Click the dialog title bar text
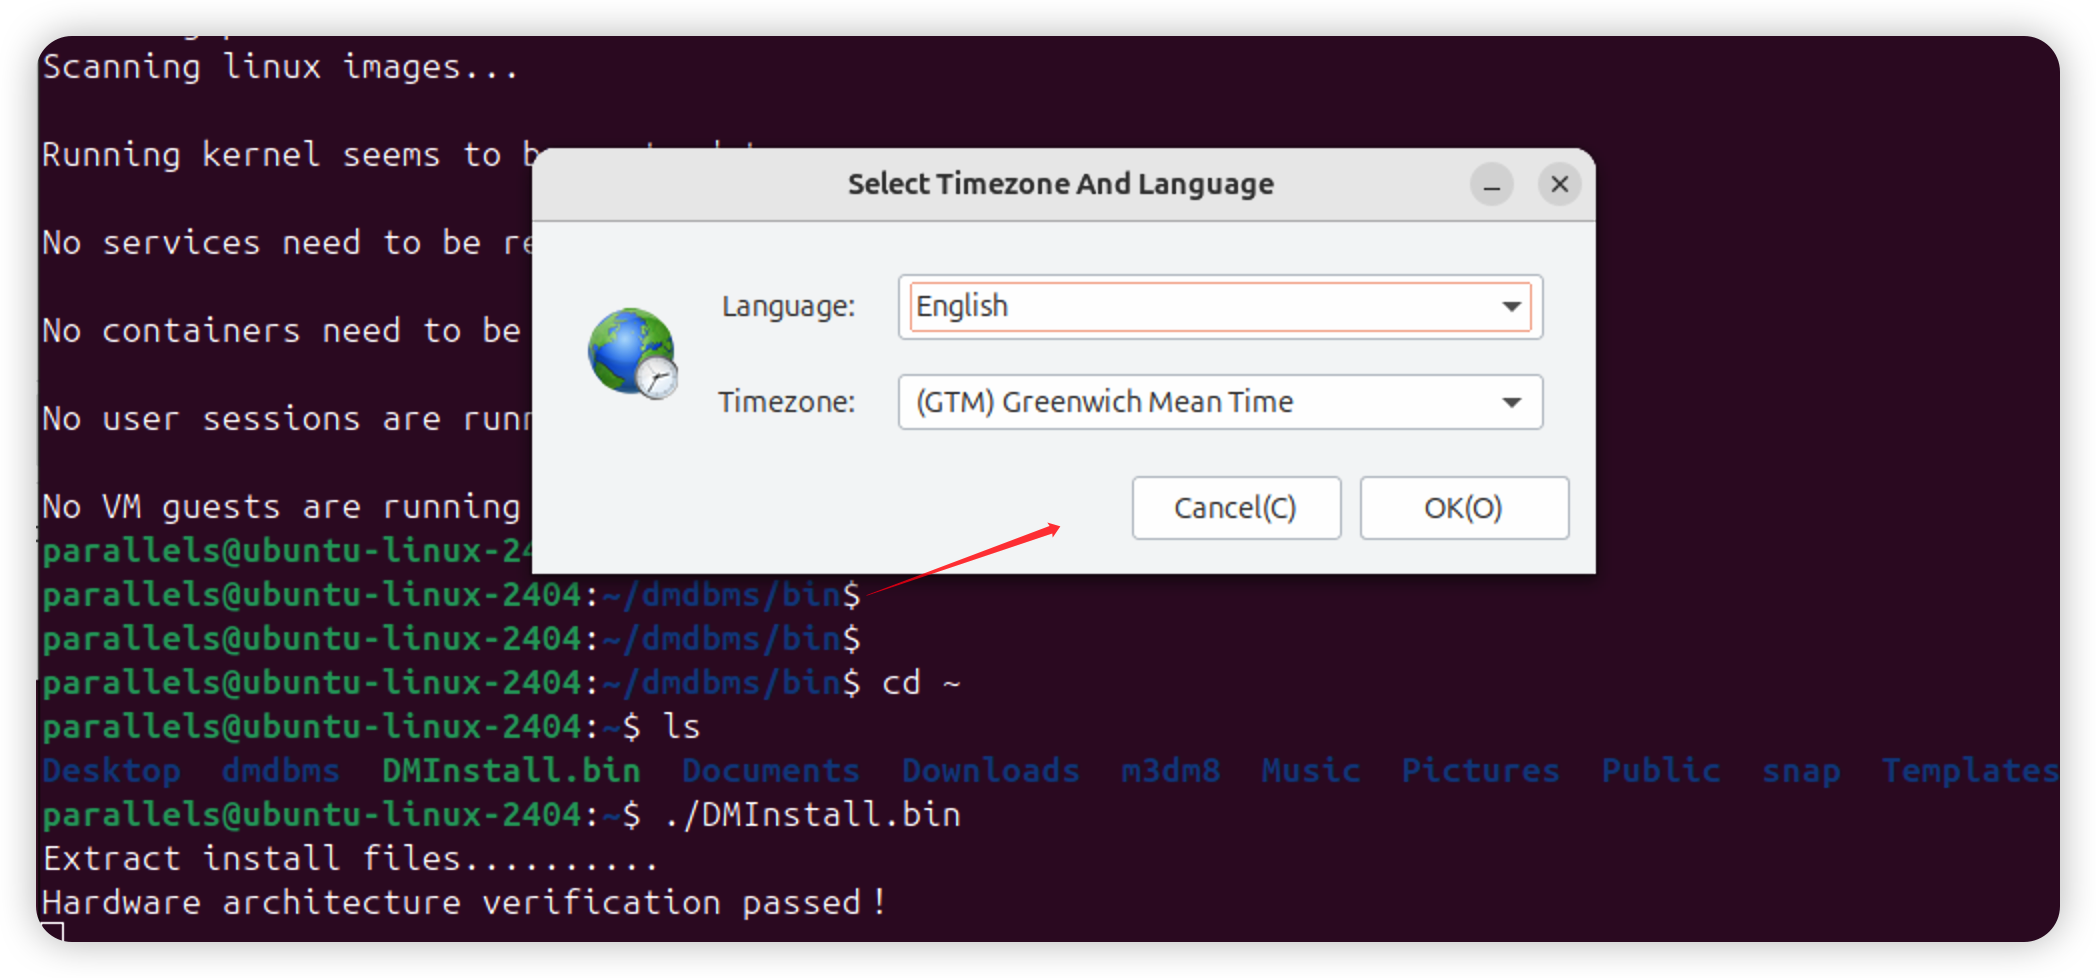 click(1060, 185)
